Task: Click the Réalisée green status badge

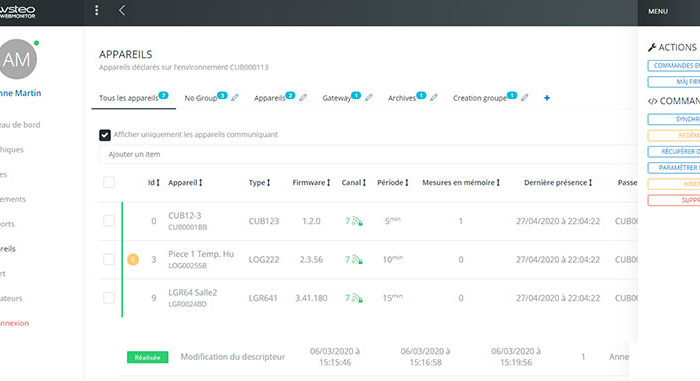Action: pos(147,357)
